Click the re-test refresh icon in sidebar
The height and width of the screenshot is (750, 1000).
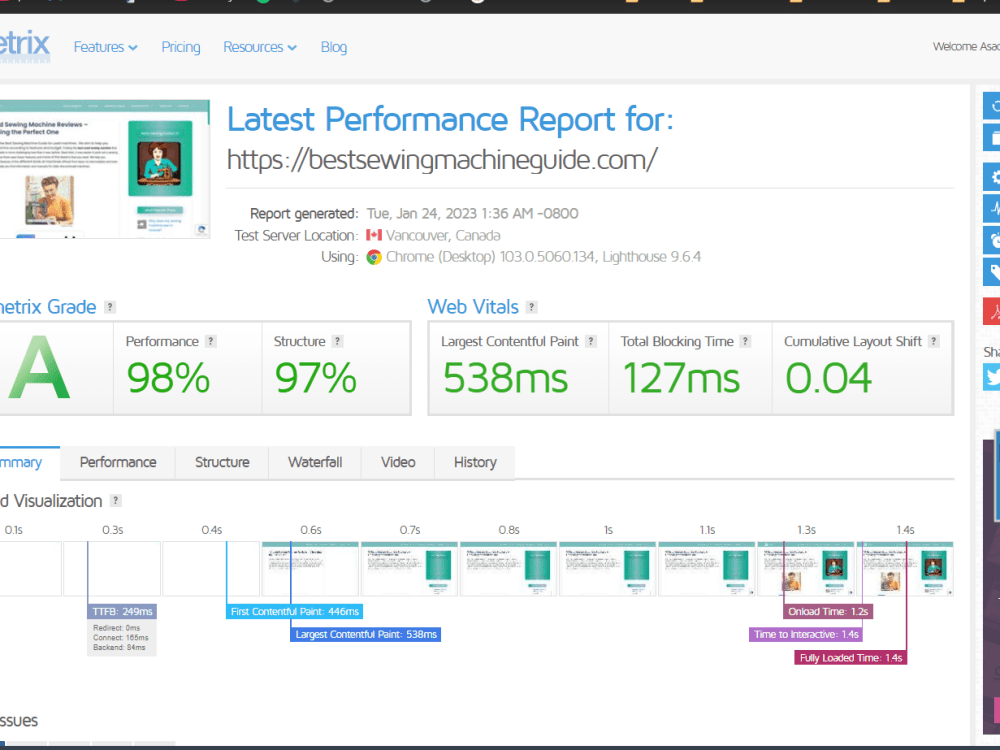click(x=992, y=106)
